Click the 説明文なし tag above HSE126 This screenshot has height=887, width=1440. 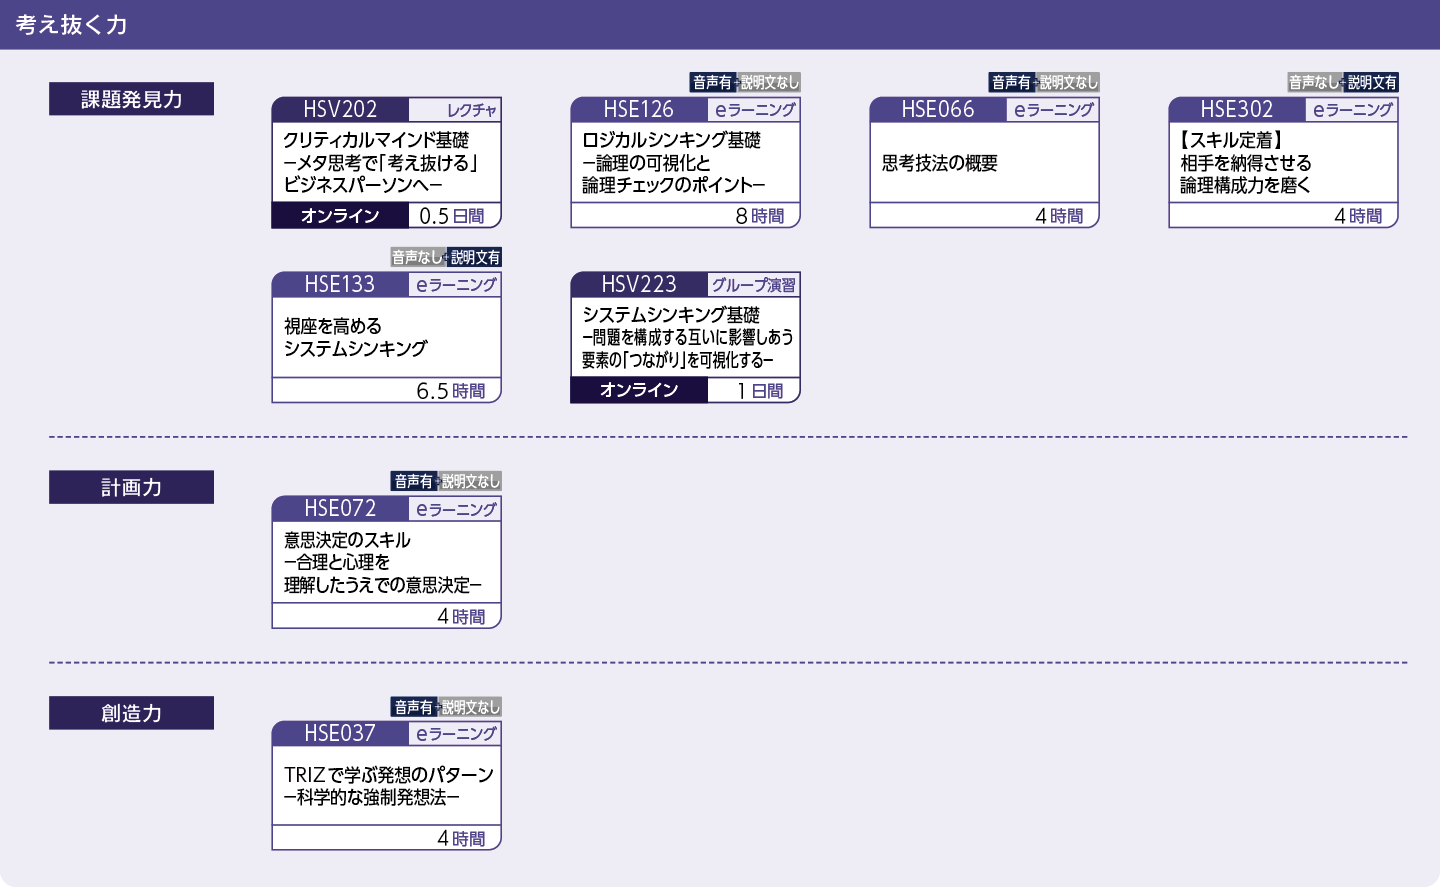point(769,82)
